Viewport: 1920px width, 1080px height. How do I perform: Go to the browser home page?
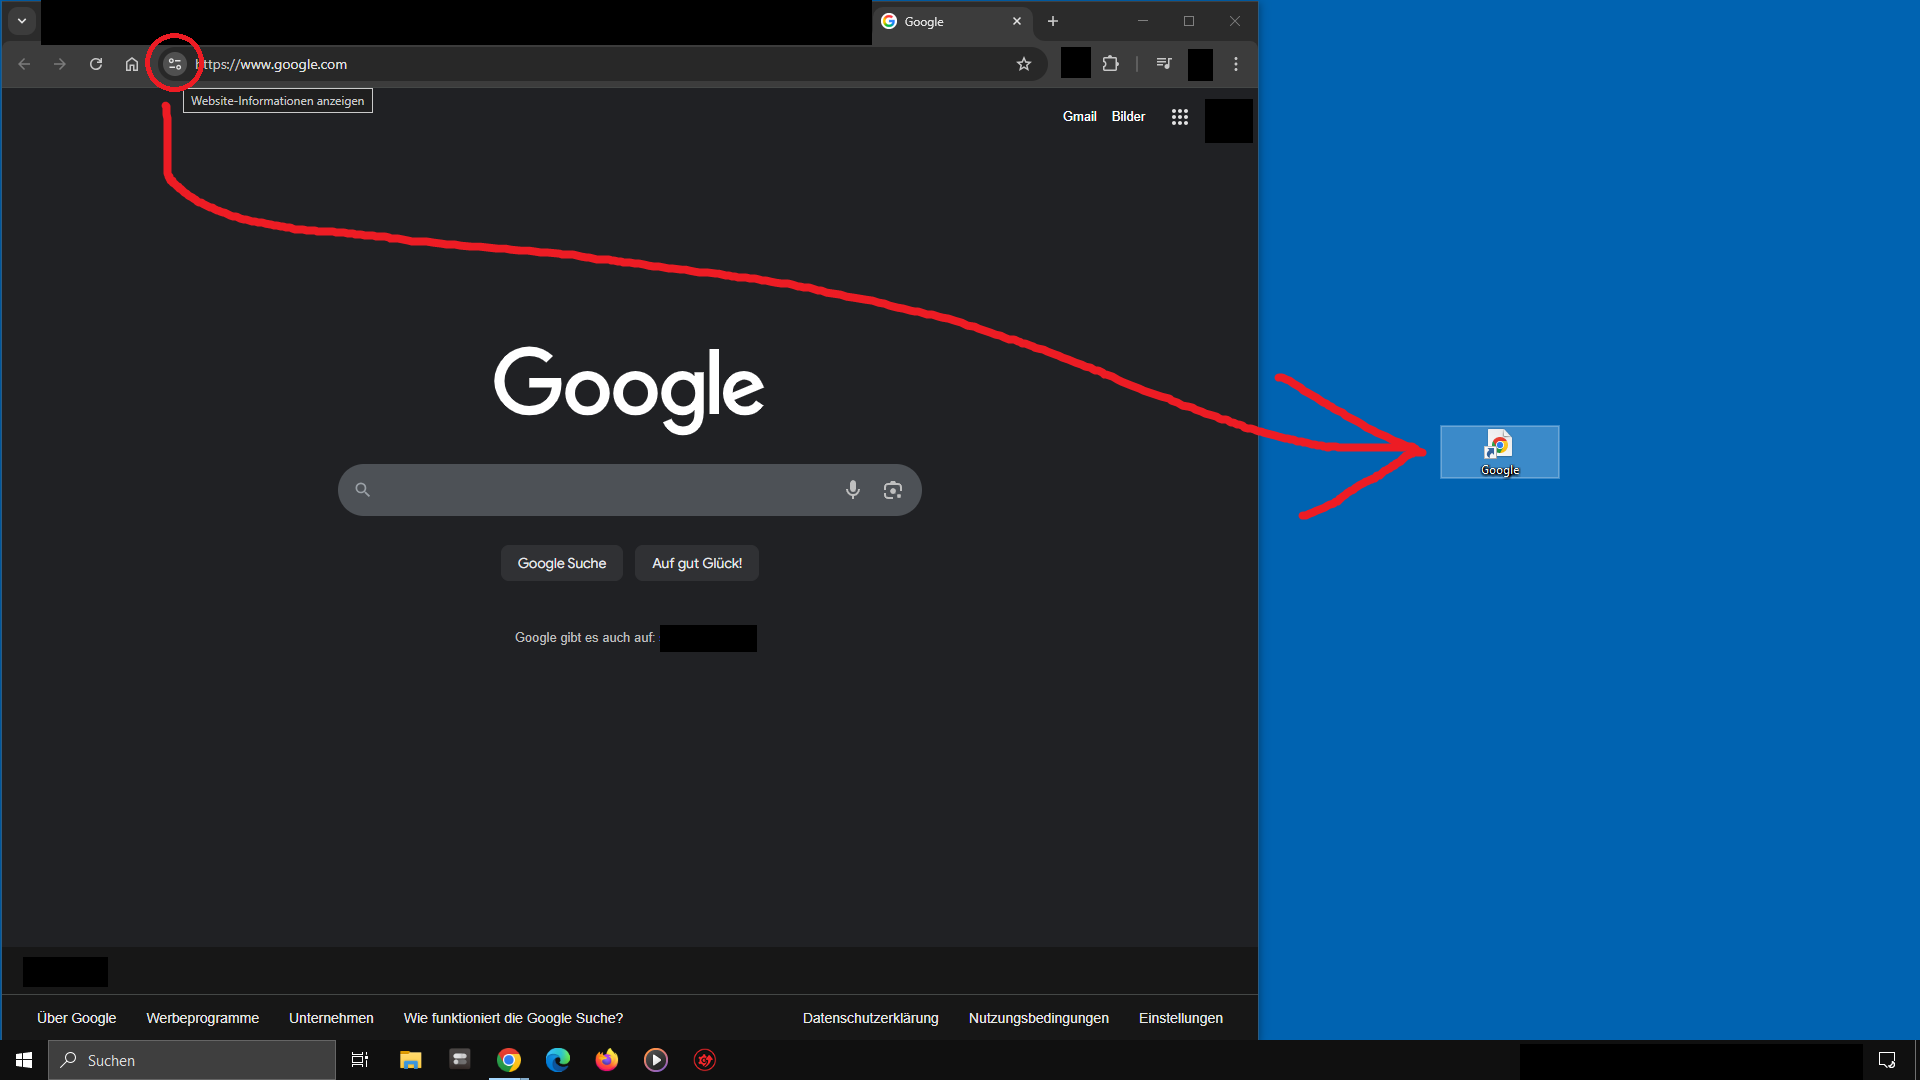pos(132,64)
